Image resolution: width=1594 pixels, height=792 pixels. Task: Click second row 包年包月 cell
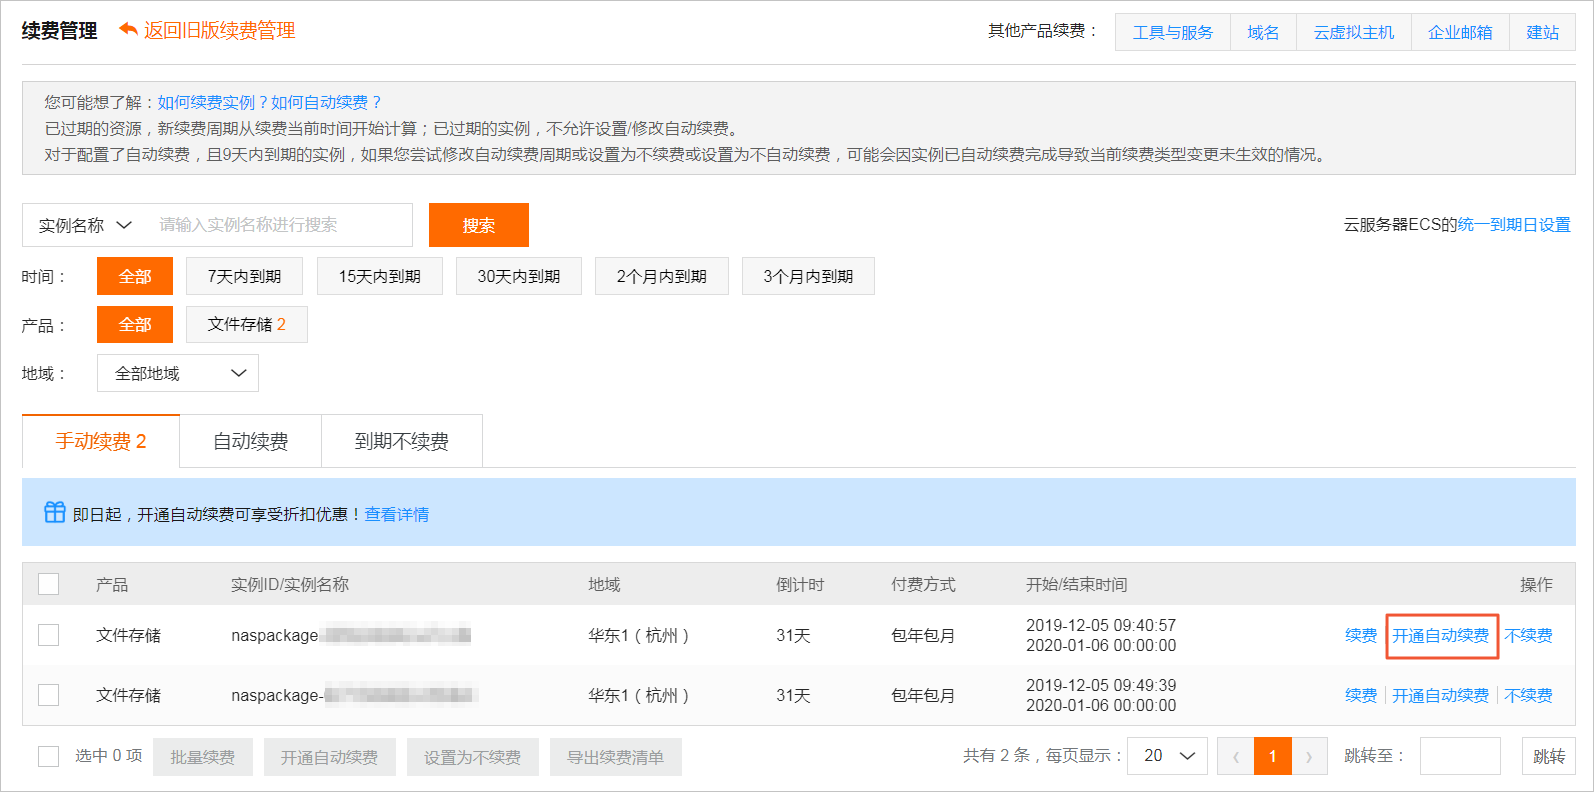tap(923, 695)
